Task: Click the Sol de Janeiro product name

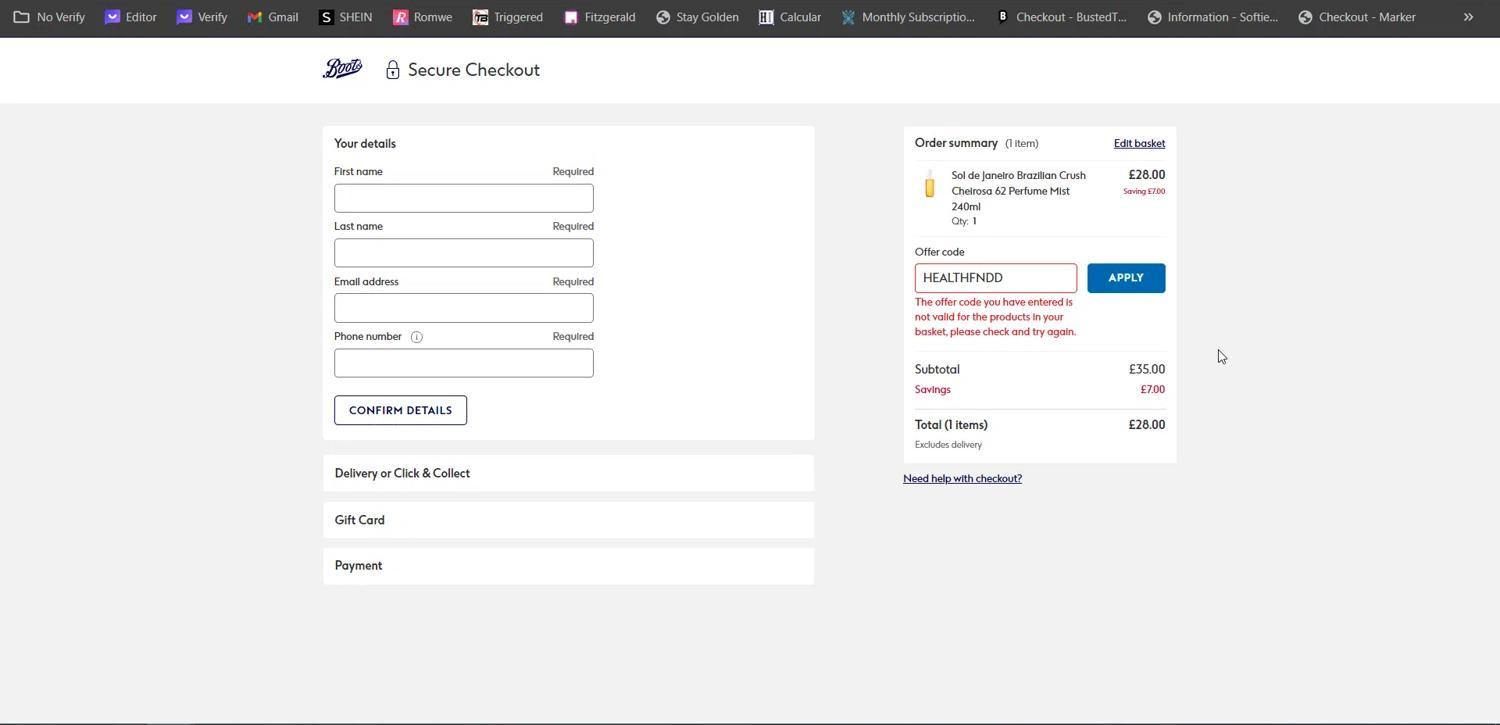Action: (1018, 191)
